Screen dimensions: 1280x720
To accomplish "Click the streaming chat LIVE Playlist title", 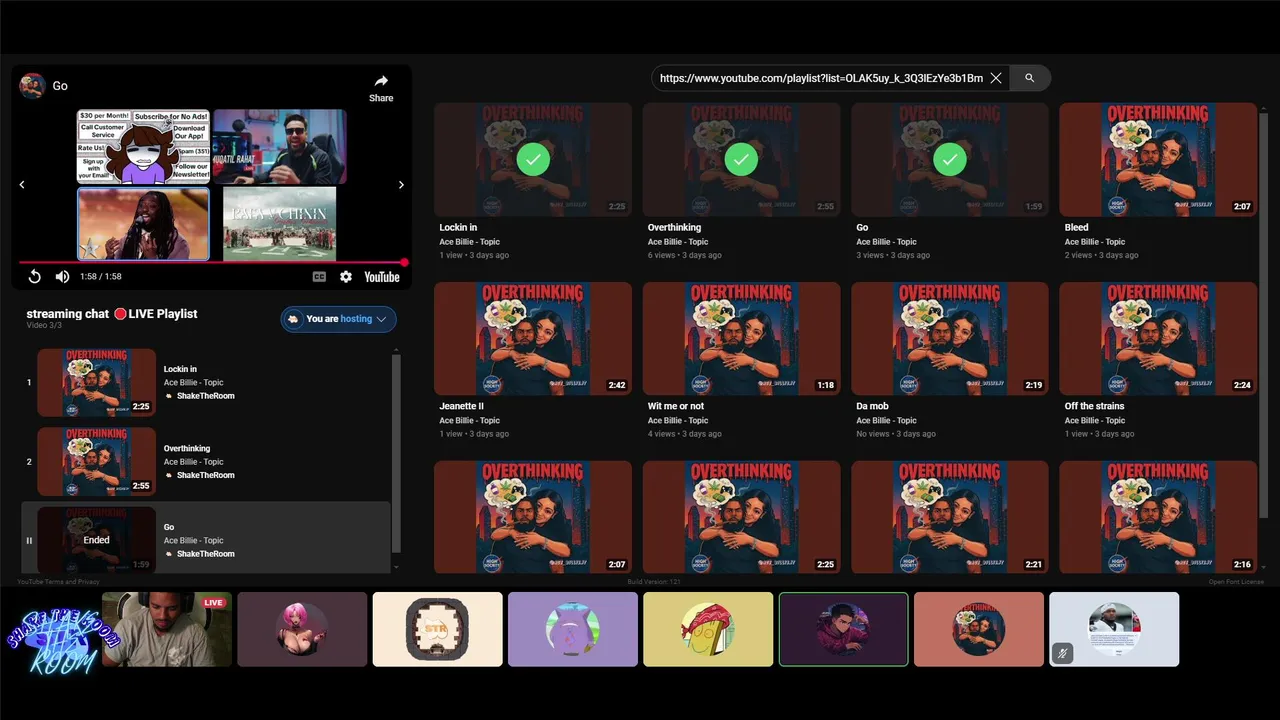I will (112, 314).
